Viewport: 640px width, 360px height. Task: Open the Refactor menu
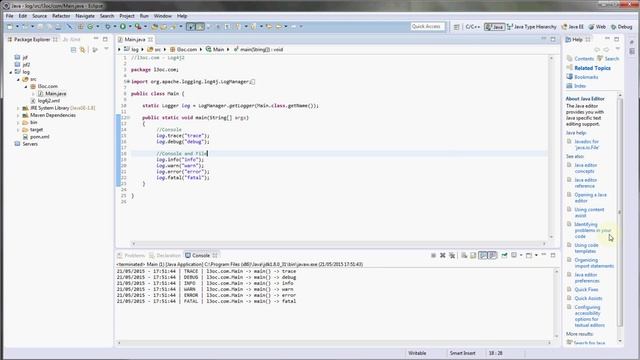tap(61, 16)
